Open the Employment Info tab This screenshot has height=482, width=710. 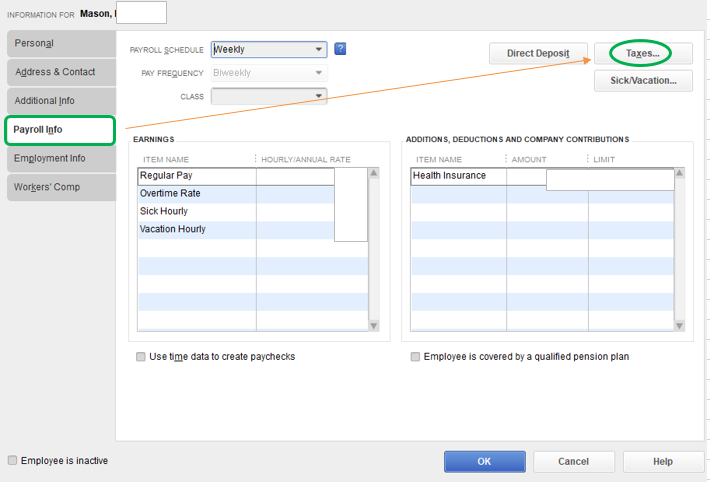click(x=61, y=159)
